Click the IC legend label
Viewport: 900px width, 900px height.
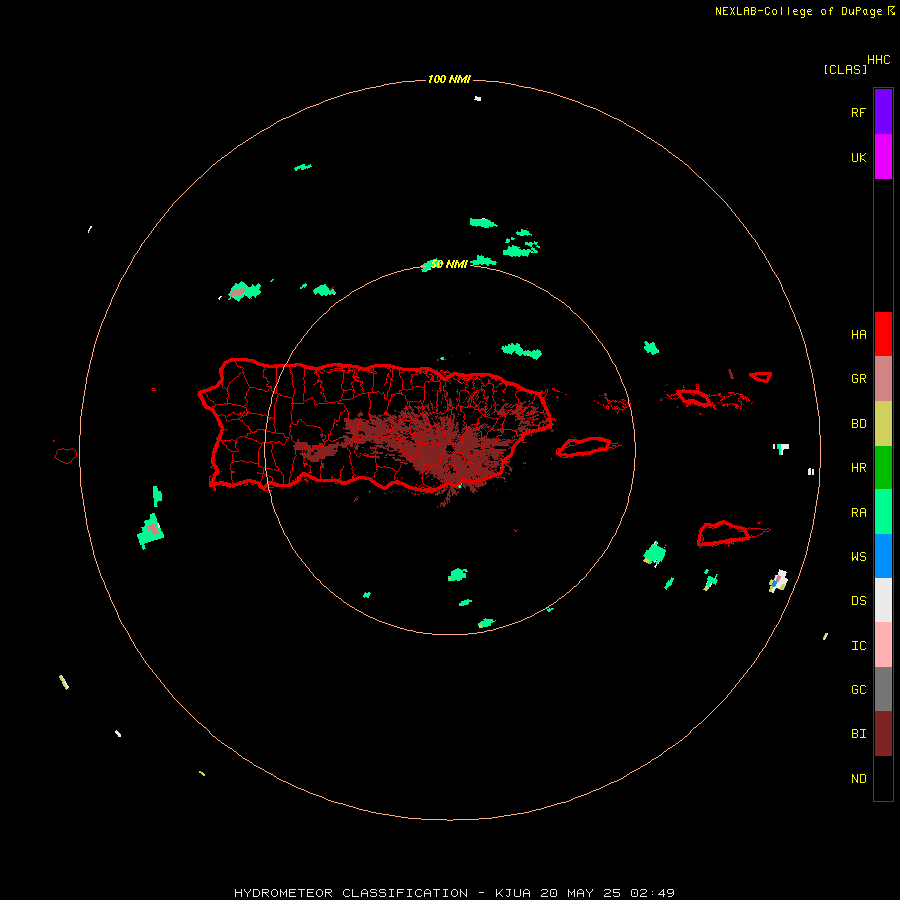858,646
